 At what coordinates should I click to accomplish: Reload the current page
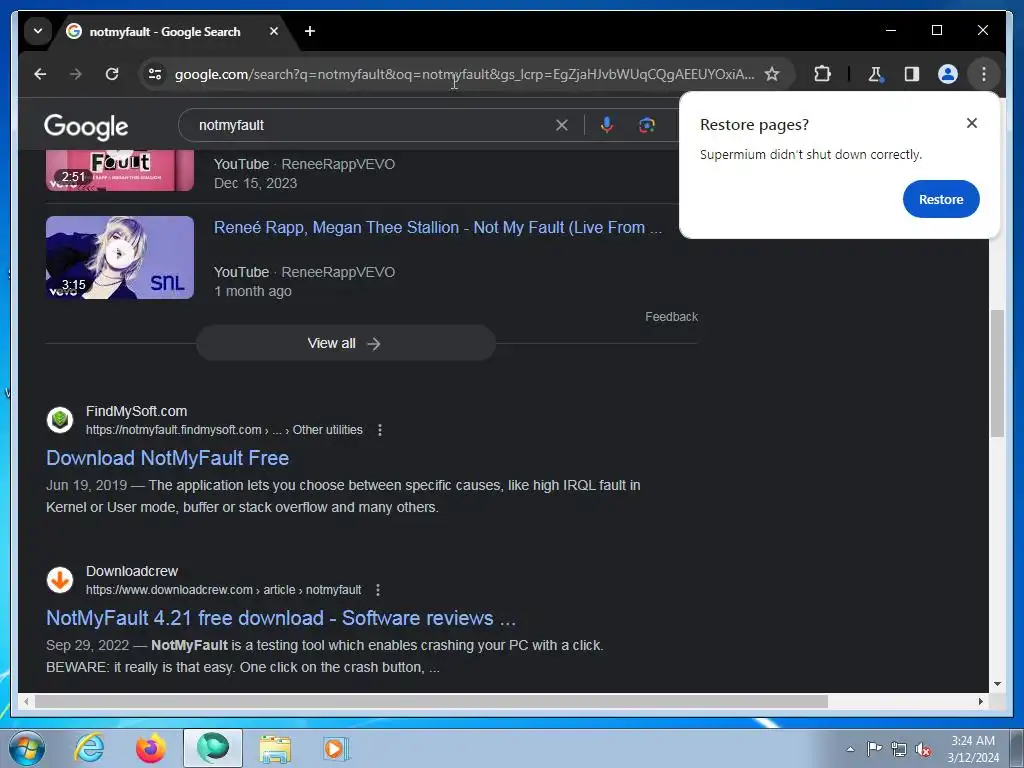[x=112, y=74]
